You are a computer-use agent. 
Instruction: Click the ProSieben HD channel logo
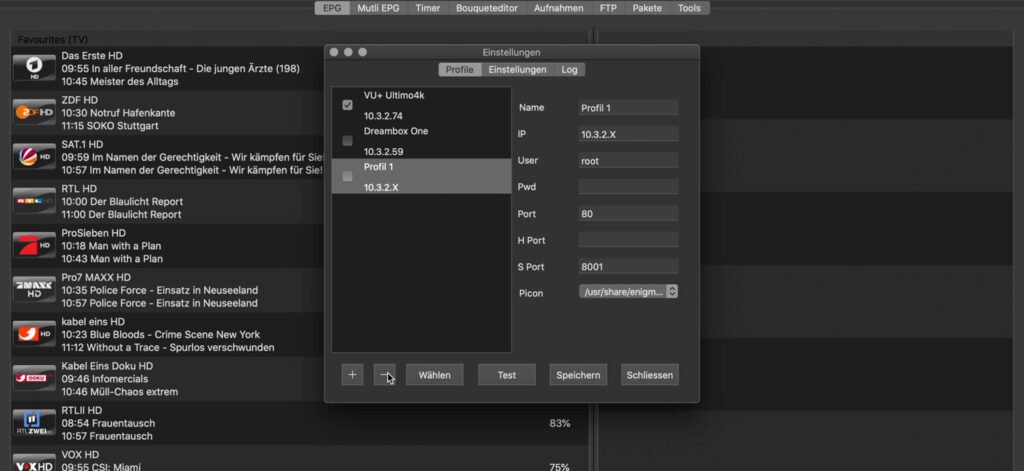click(x=34, y=245)
